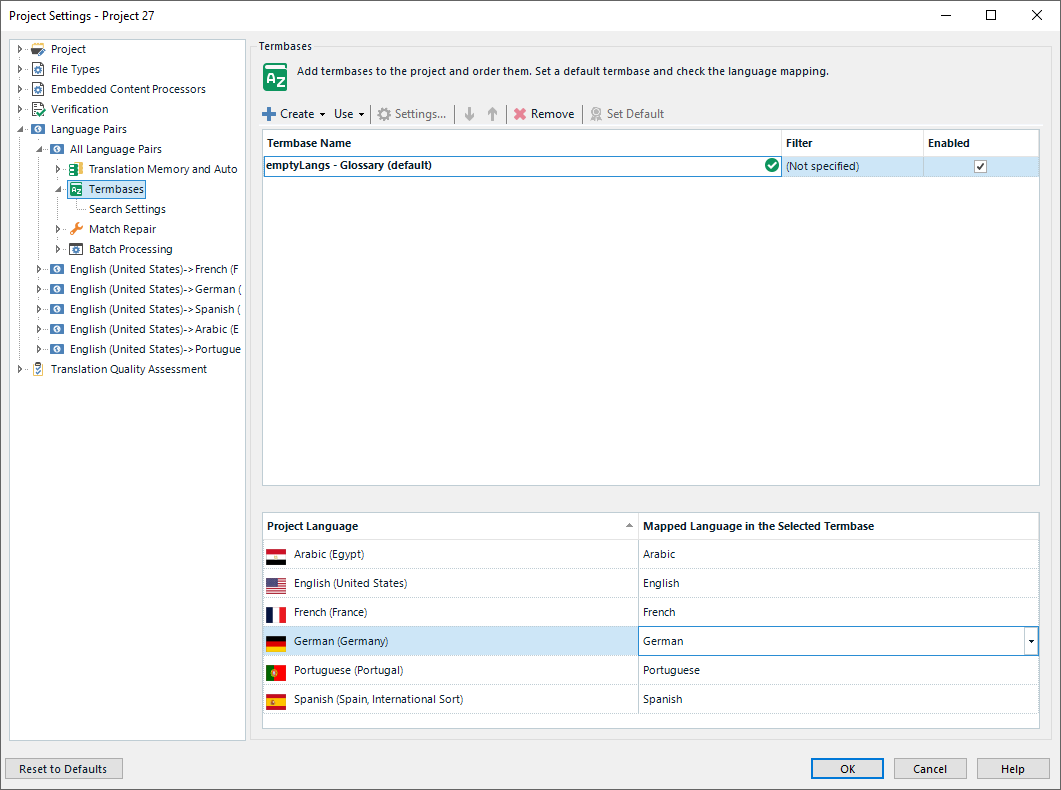The width and height of the screenshot is (1061, 790).
Task: Collapse the All Language Pairs node
Action: 39,149
